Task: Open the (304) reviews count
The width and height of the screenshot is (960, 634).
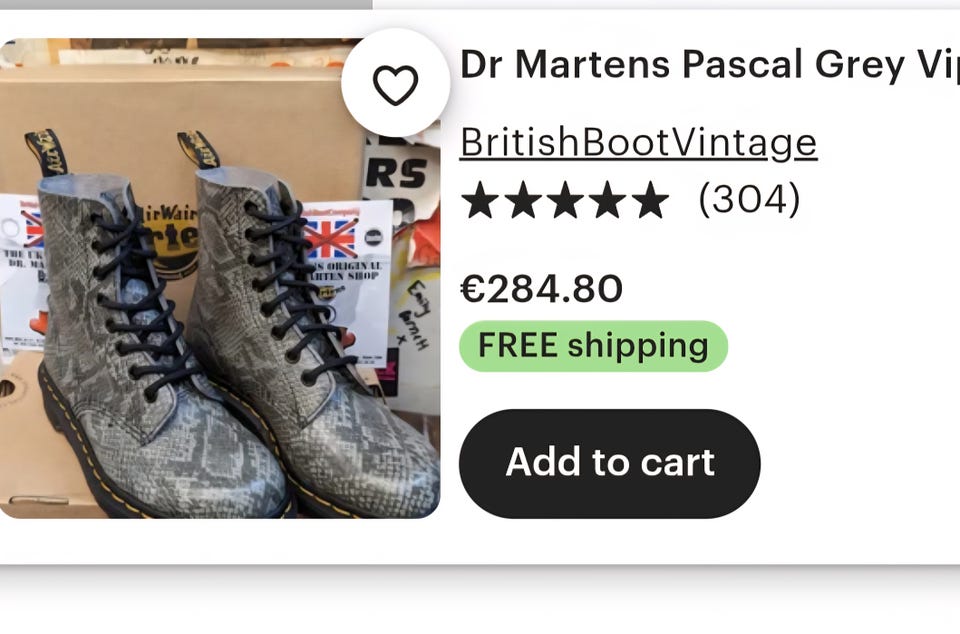Action: coord(749,200)
